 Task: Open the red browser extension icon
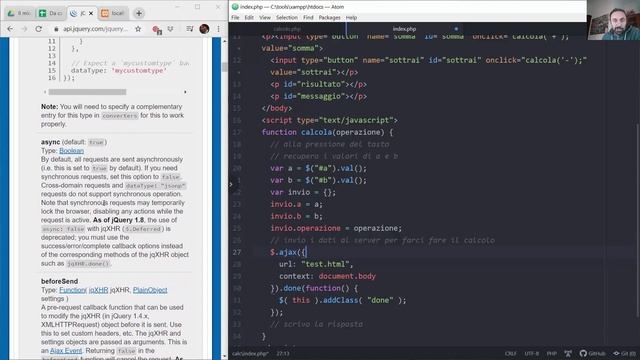(156, 29)
